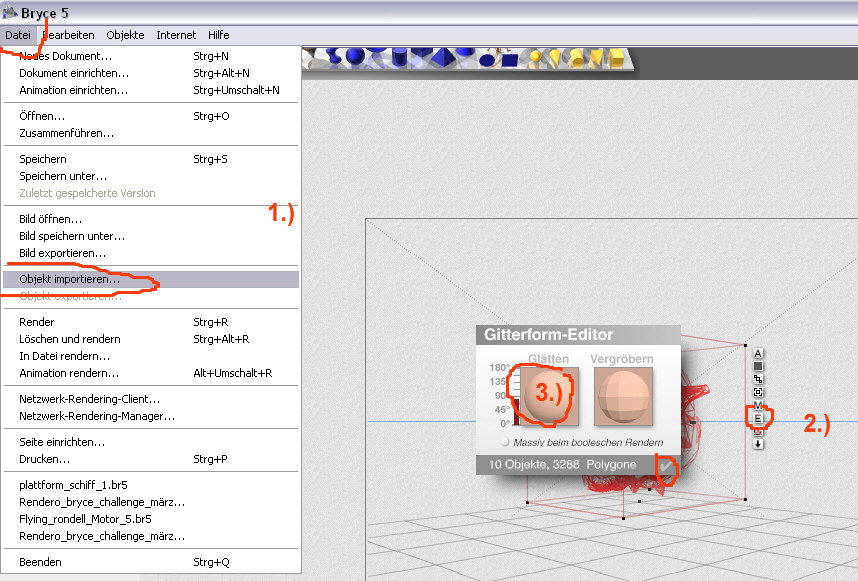Open object attributes with the A icon
Screen dimensions: 858x581
758,353
